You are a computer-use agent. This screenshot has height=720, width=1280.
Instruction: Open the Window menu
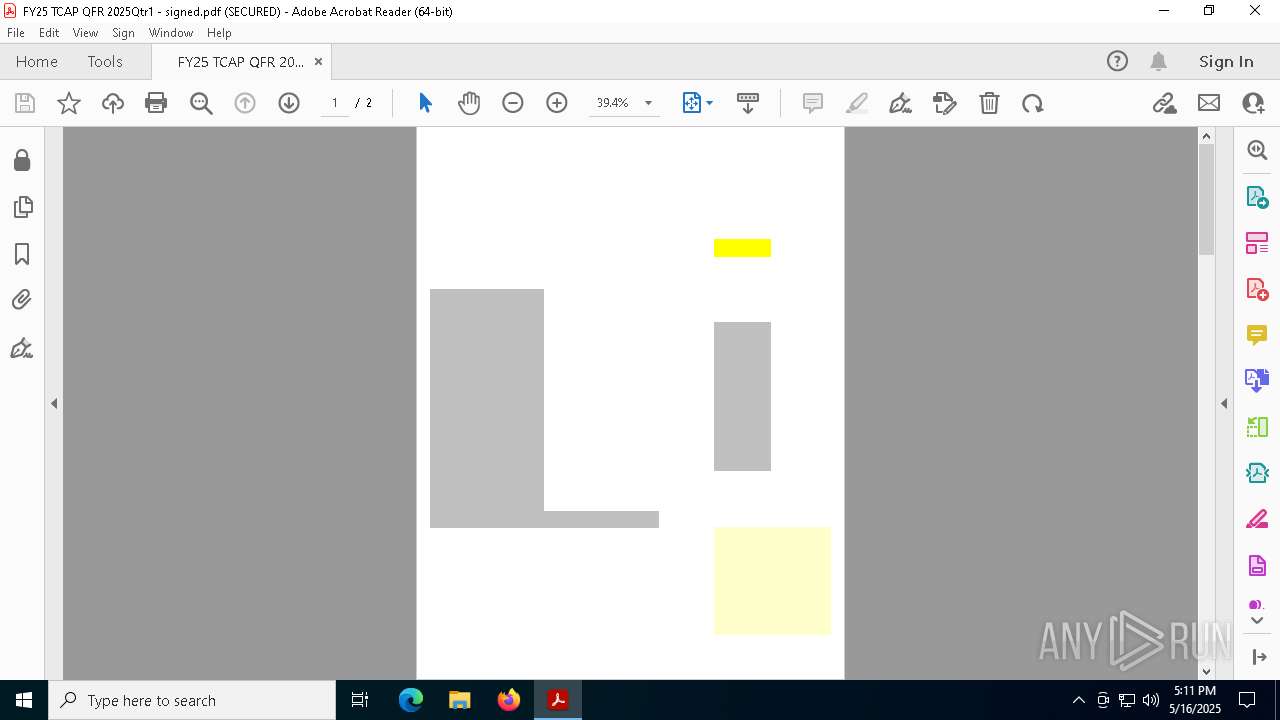point(171,33)
